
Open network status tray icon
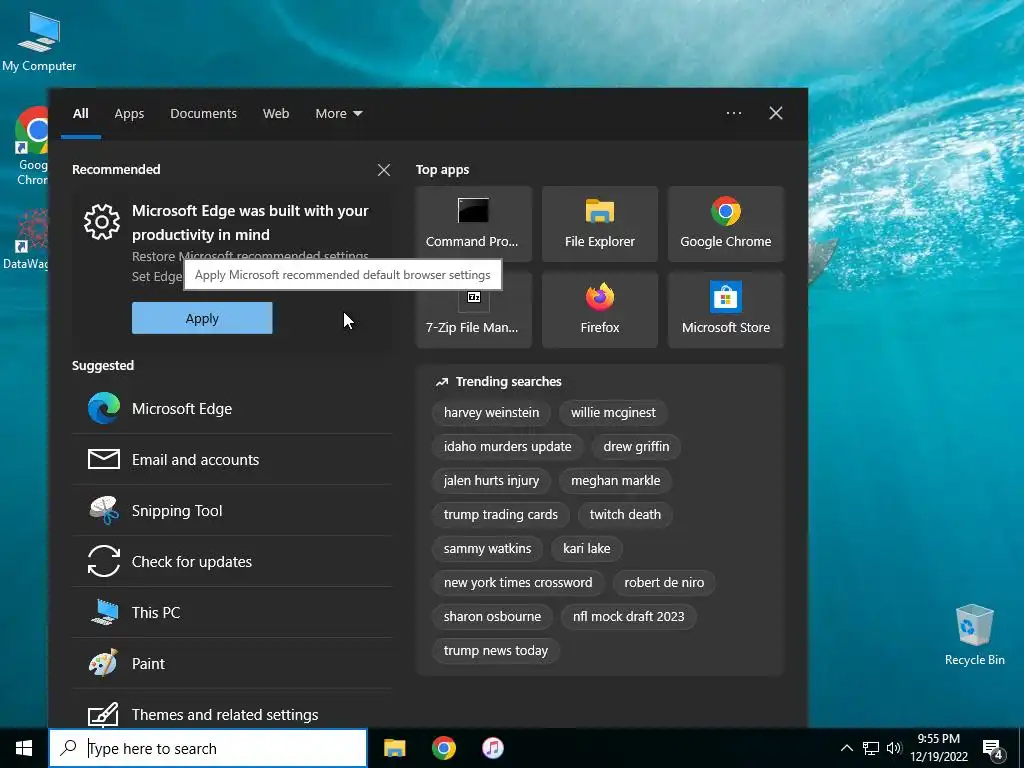coord(871,748)
